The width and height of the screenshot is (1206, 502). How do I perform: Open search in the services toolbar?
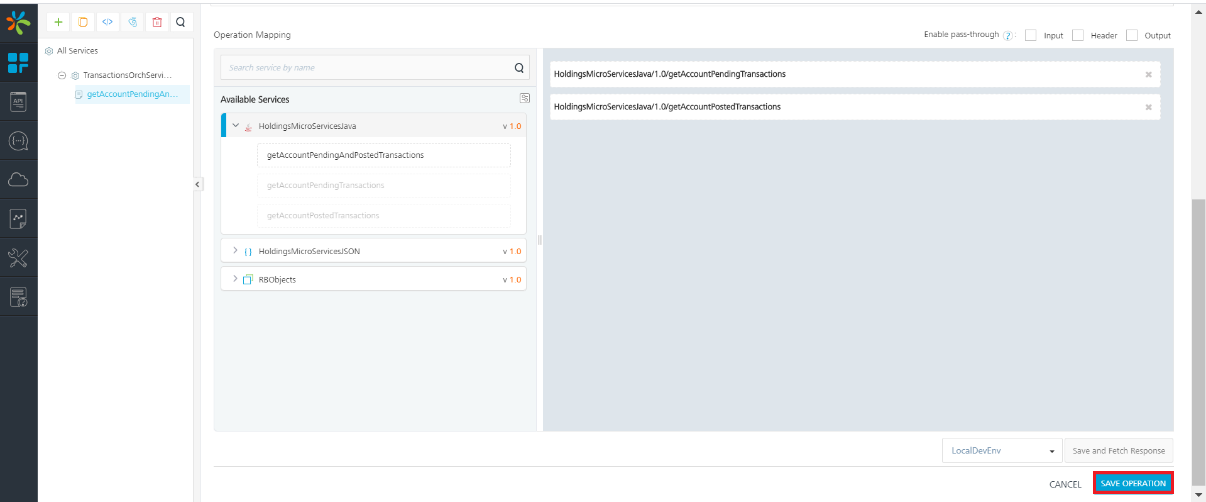pos(180,21)
